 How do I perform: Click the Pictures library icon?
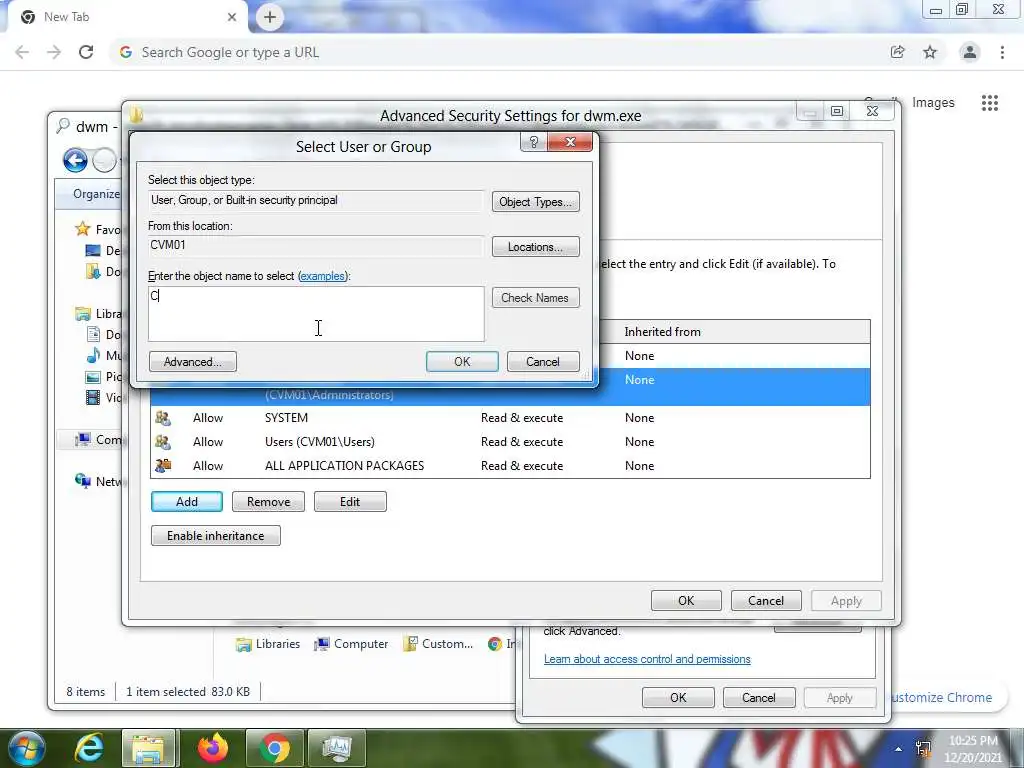click(93, 377)
